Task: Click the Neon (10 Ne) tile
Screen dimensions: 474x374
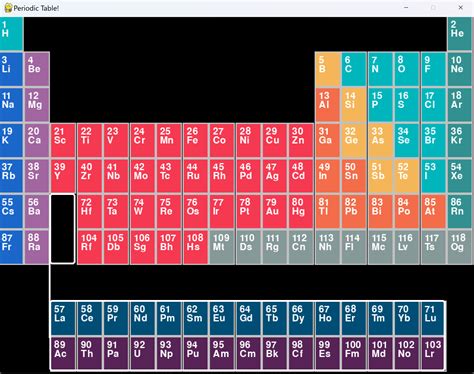Action: [460, 69]
